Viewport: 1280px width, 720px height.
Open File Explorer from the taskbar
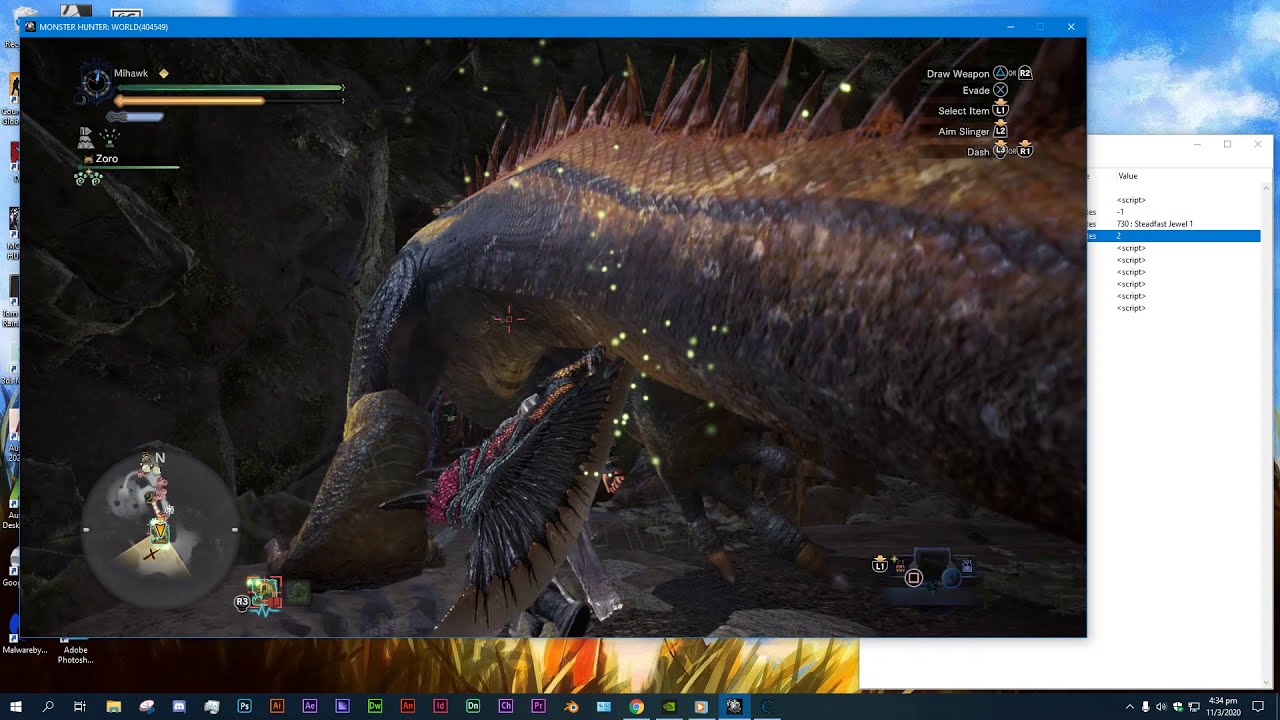[x=114, y=706]
